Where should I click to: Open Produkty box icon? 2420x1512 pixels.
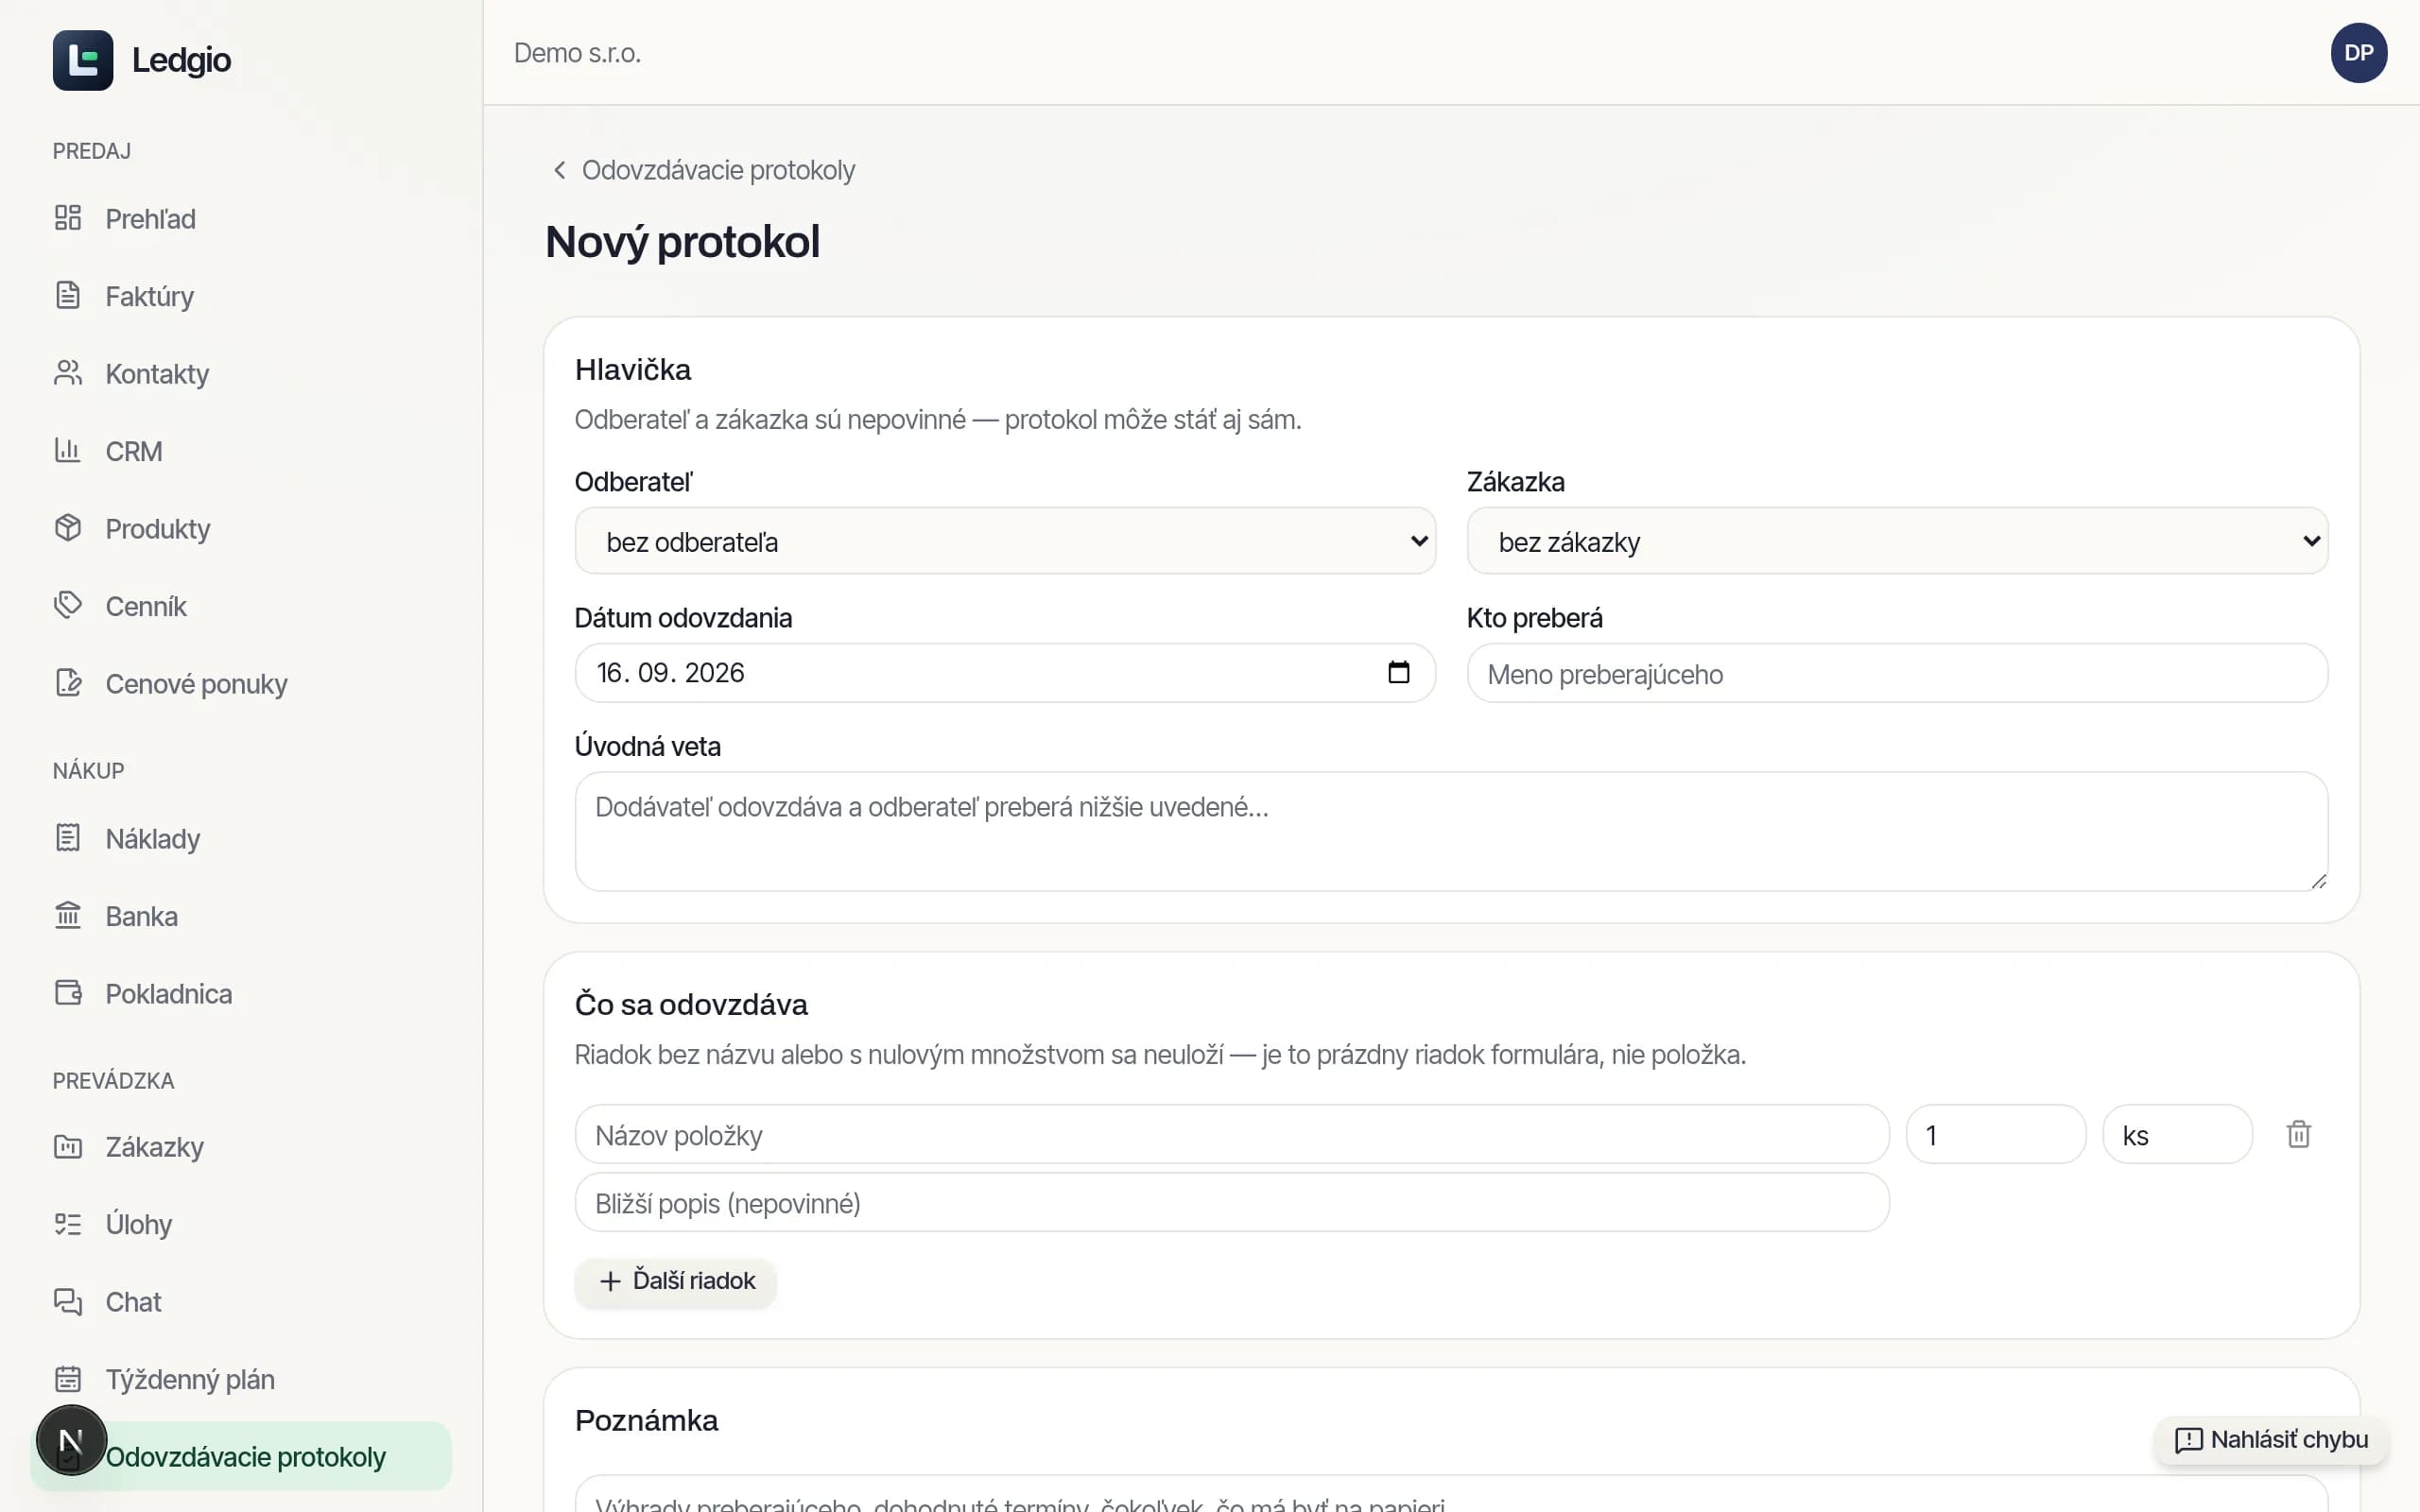[68, 528]
